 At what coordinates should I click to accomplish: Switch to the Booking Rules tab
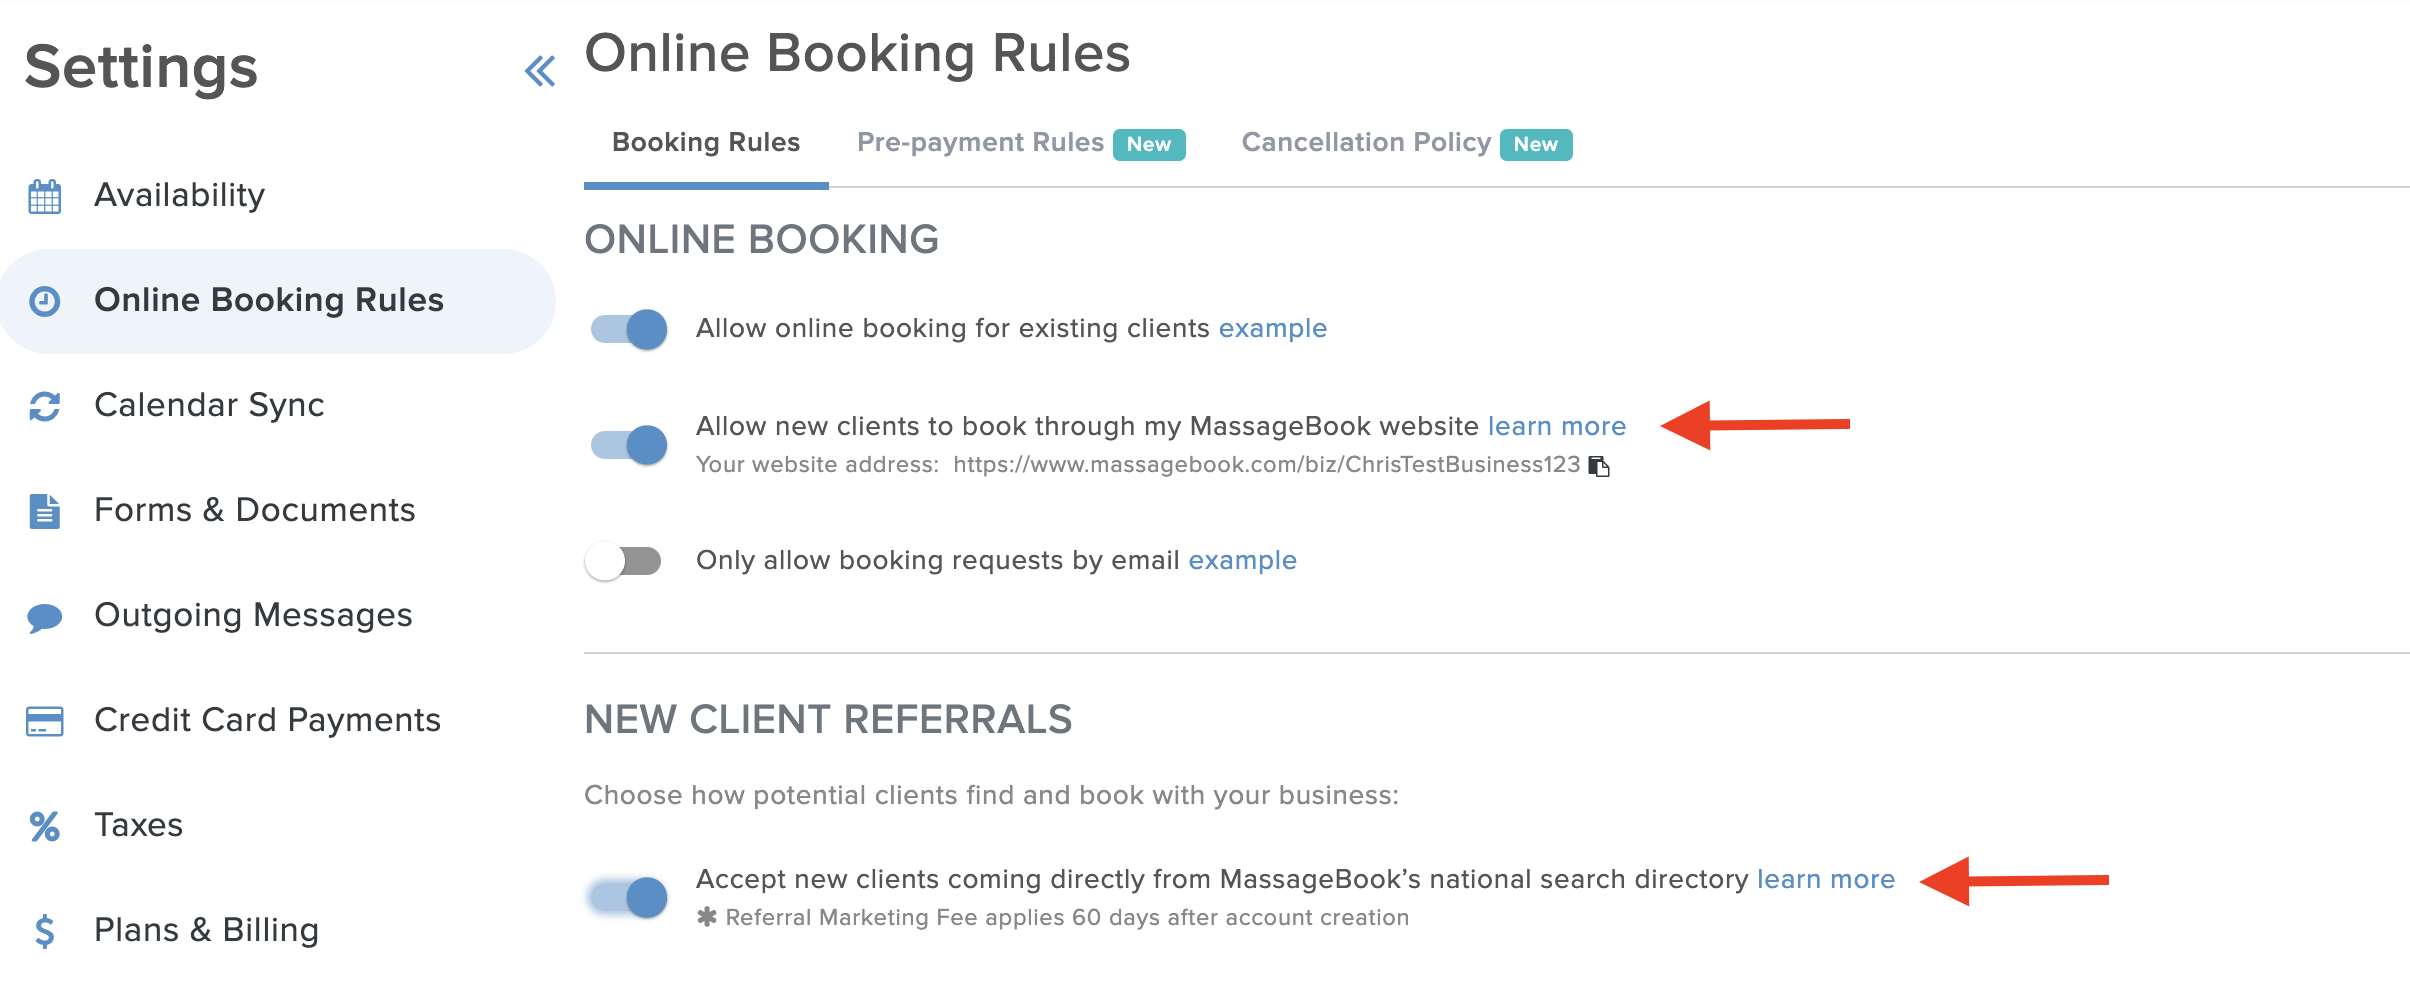pos(706,143)
